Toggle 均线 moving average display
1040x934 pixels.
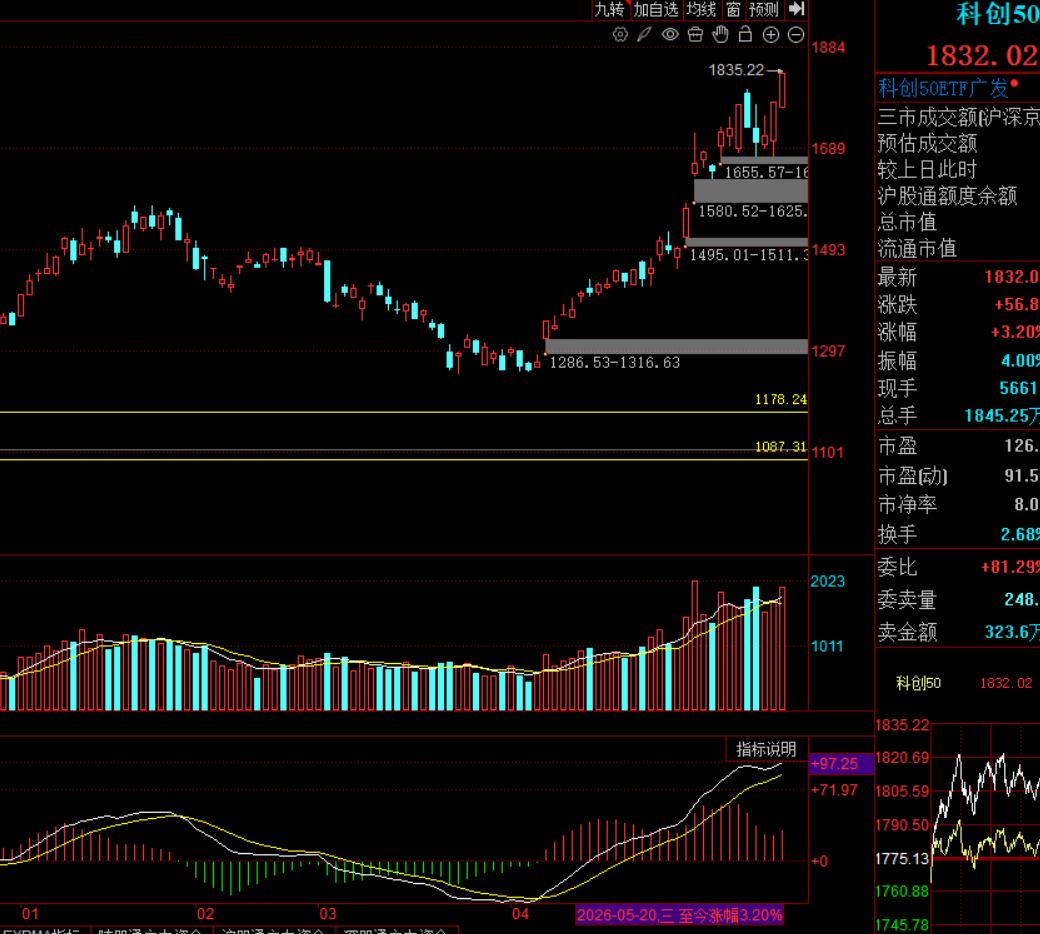click(701, 10)
